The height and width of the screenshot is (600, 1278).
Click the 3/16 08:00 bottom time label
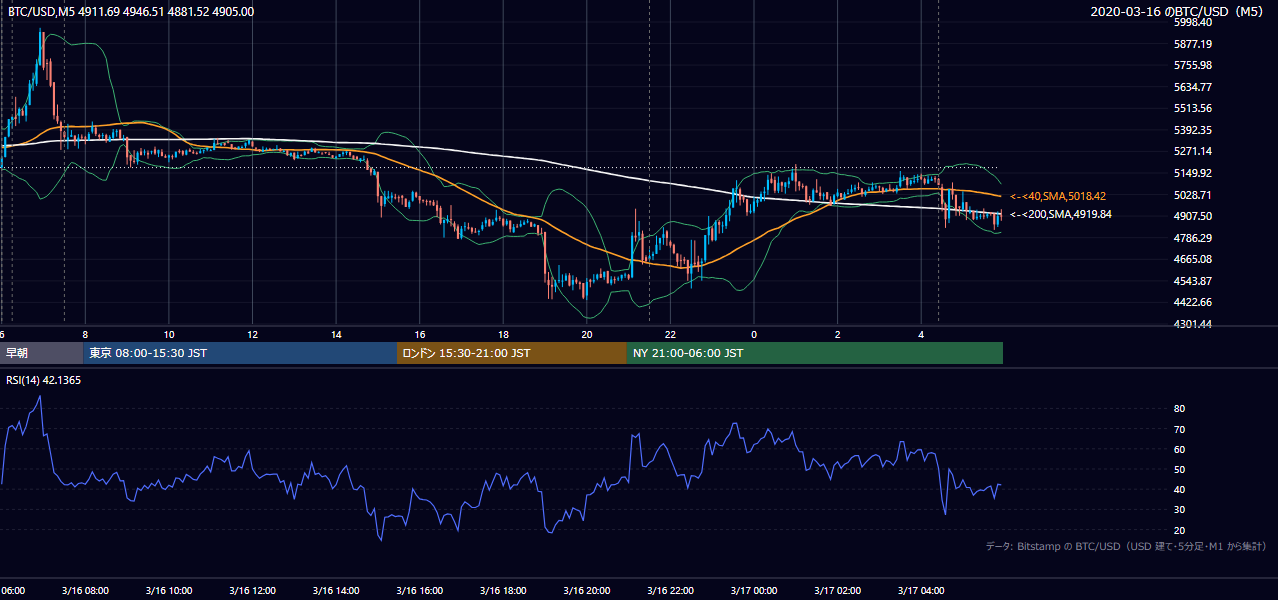click(x=85, y=590)
